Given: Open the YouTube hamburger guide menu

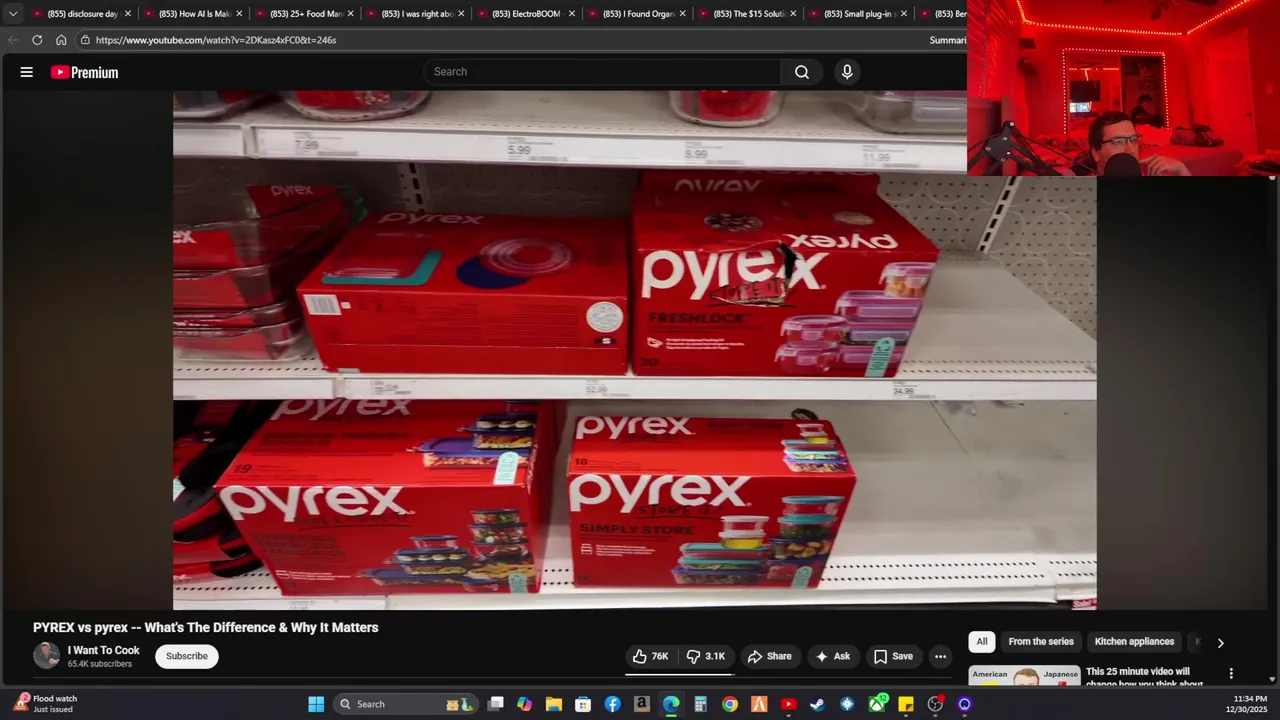Looking at the screenshot, I should point(27,72).
